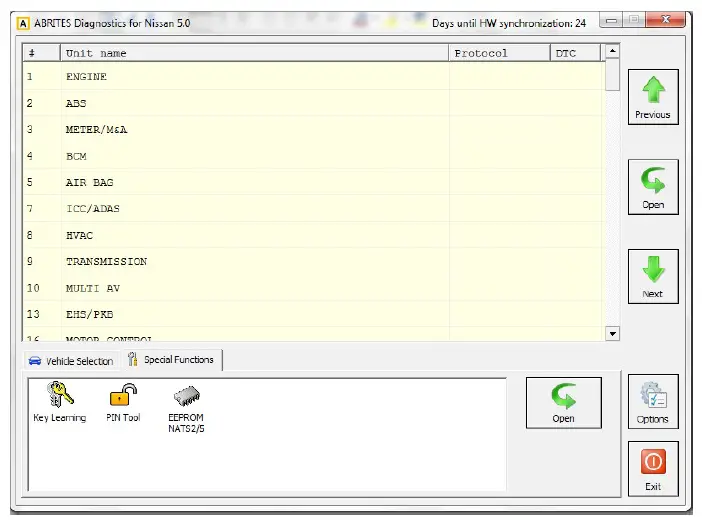Screen dimensions: 702x525
Task: Click the # column header
Action: [42, 53]
